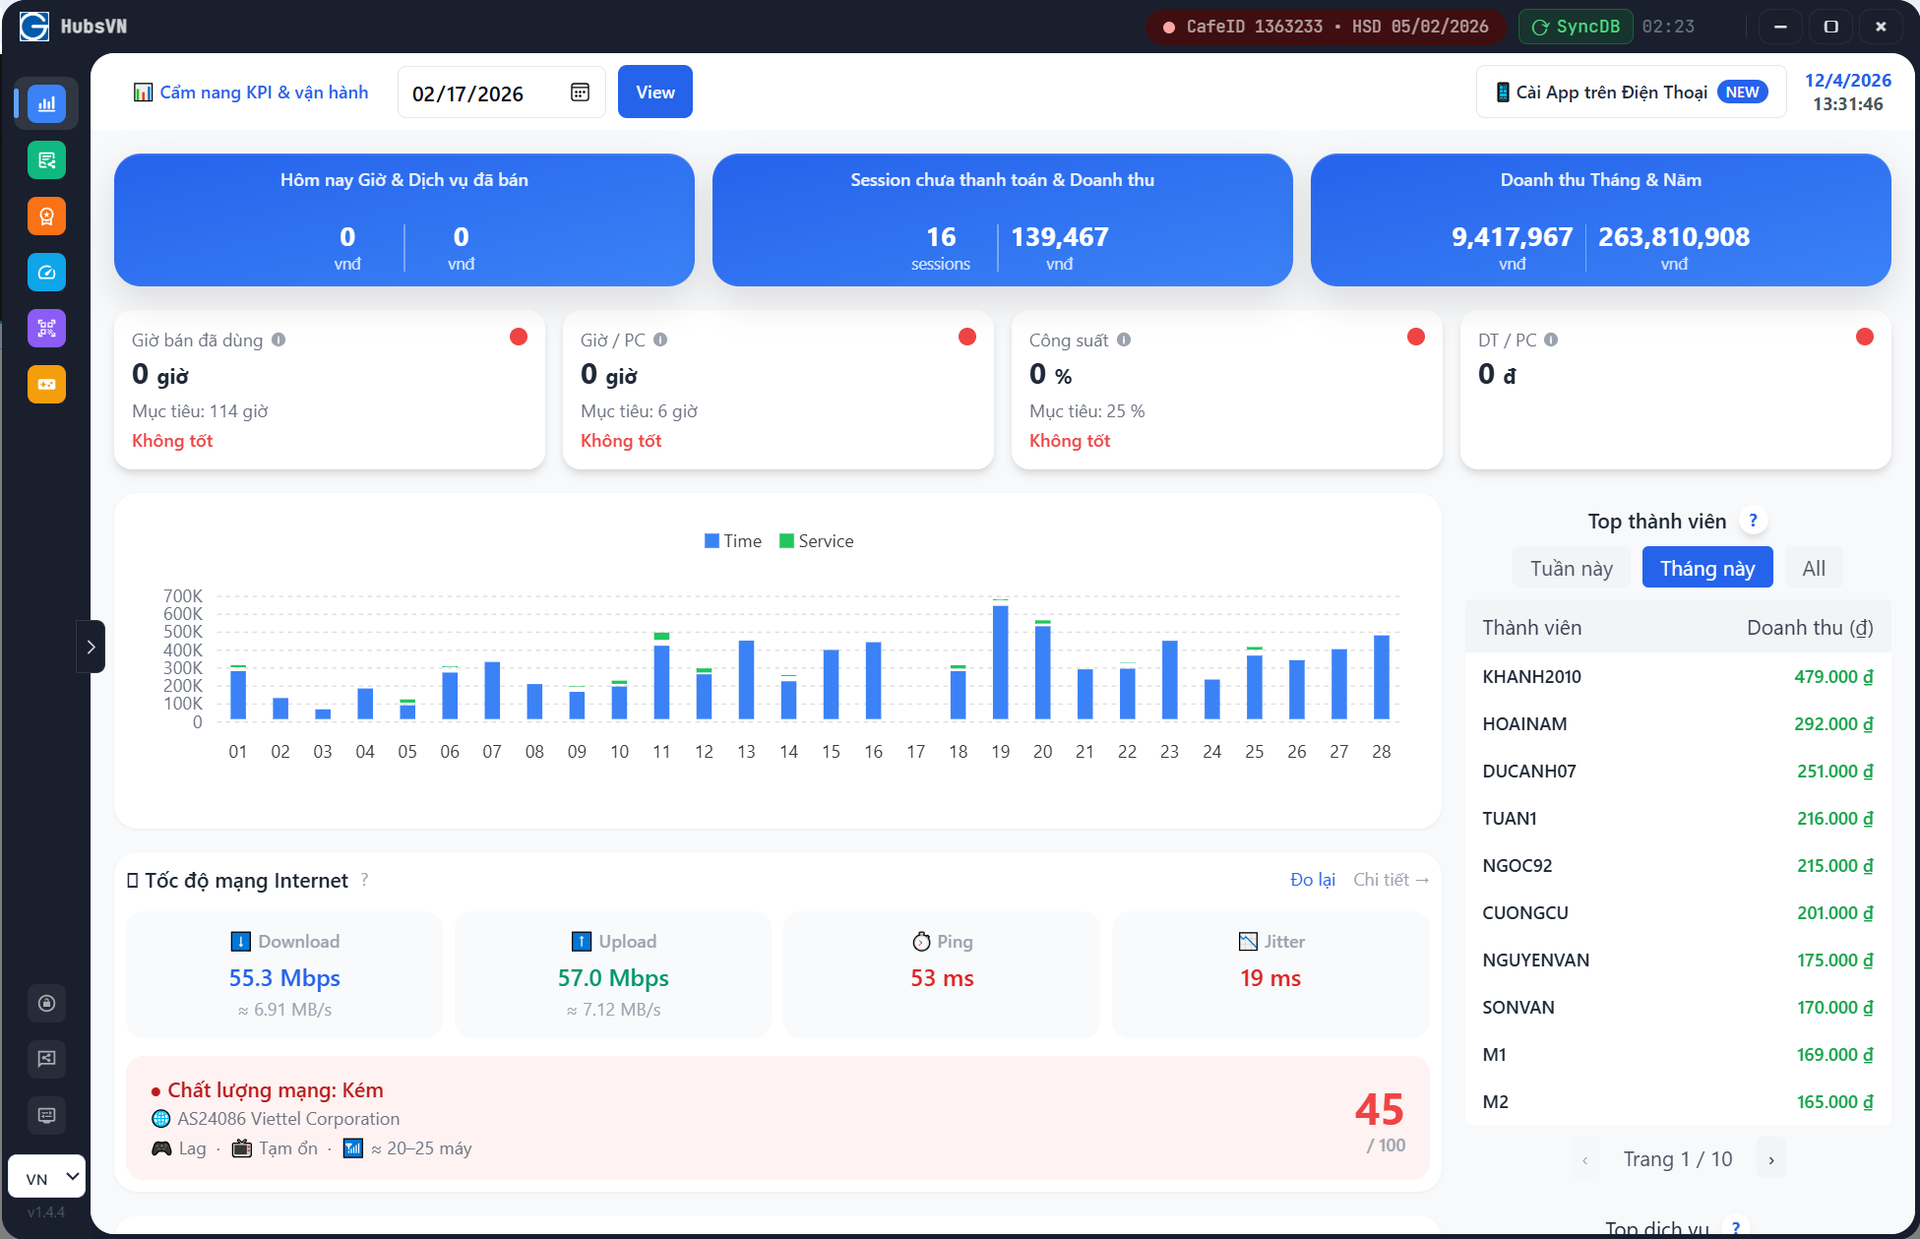Select the Tuần này filter
This screenshot has height=1239, width=1920.
[1571, 568]
